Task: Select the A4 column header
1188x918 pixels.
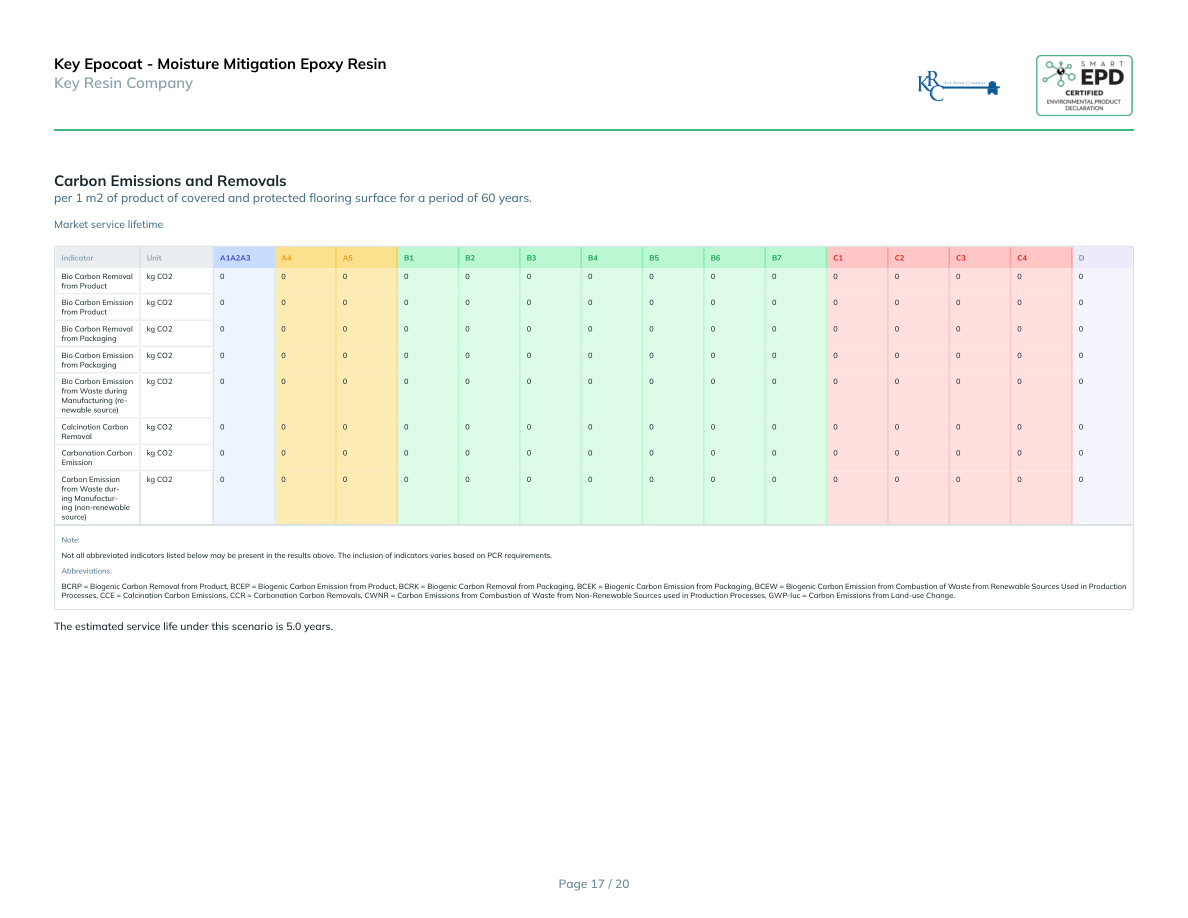Action: [286, 258]
